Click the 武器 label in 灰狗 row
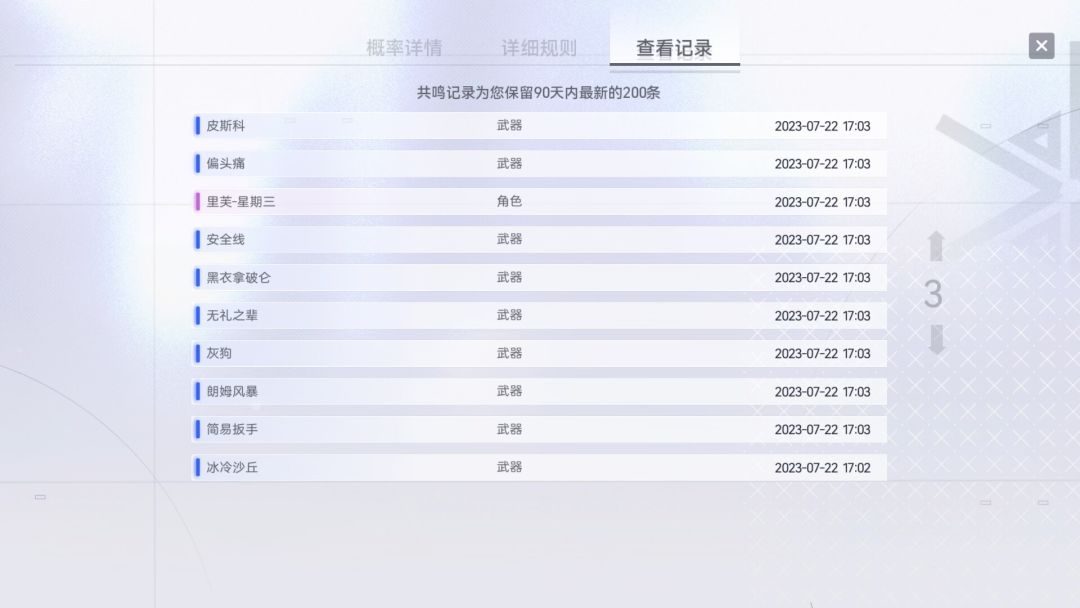Screen dimensions: 1080x608 510,353
